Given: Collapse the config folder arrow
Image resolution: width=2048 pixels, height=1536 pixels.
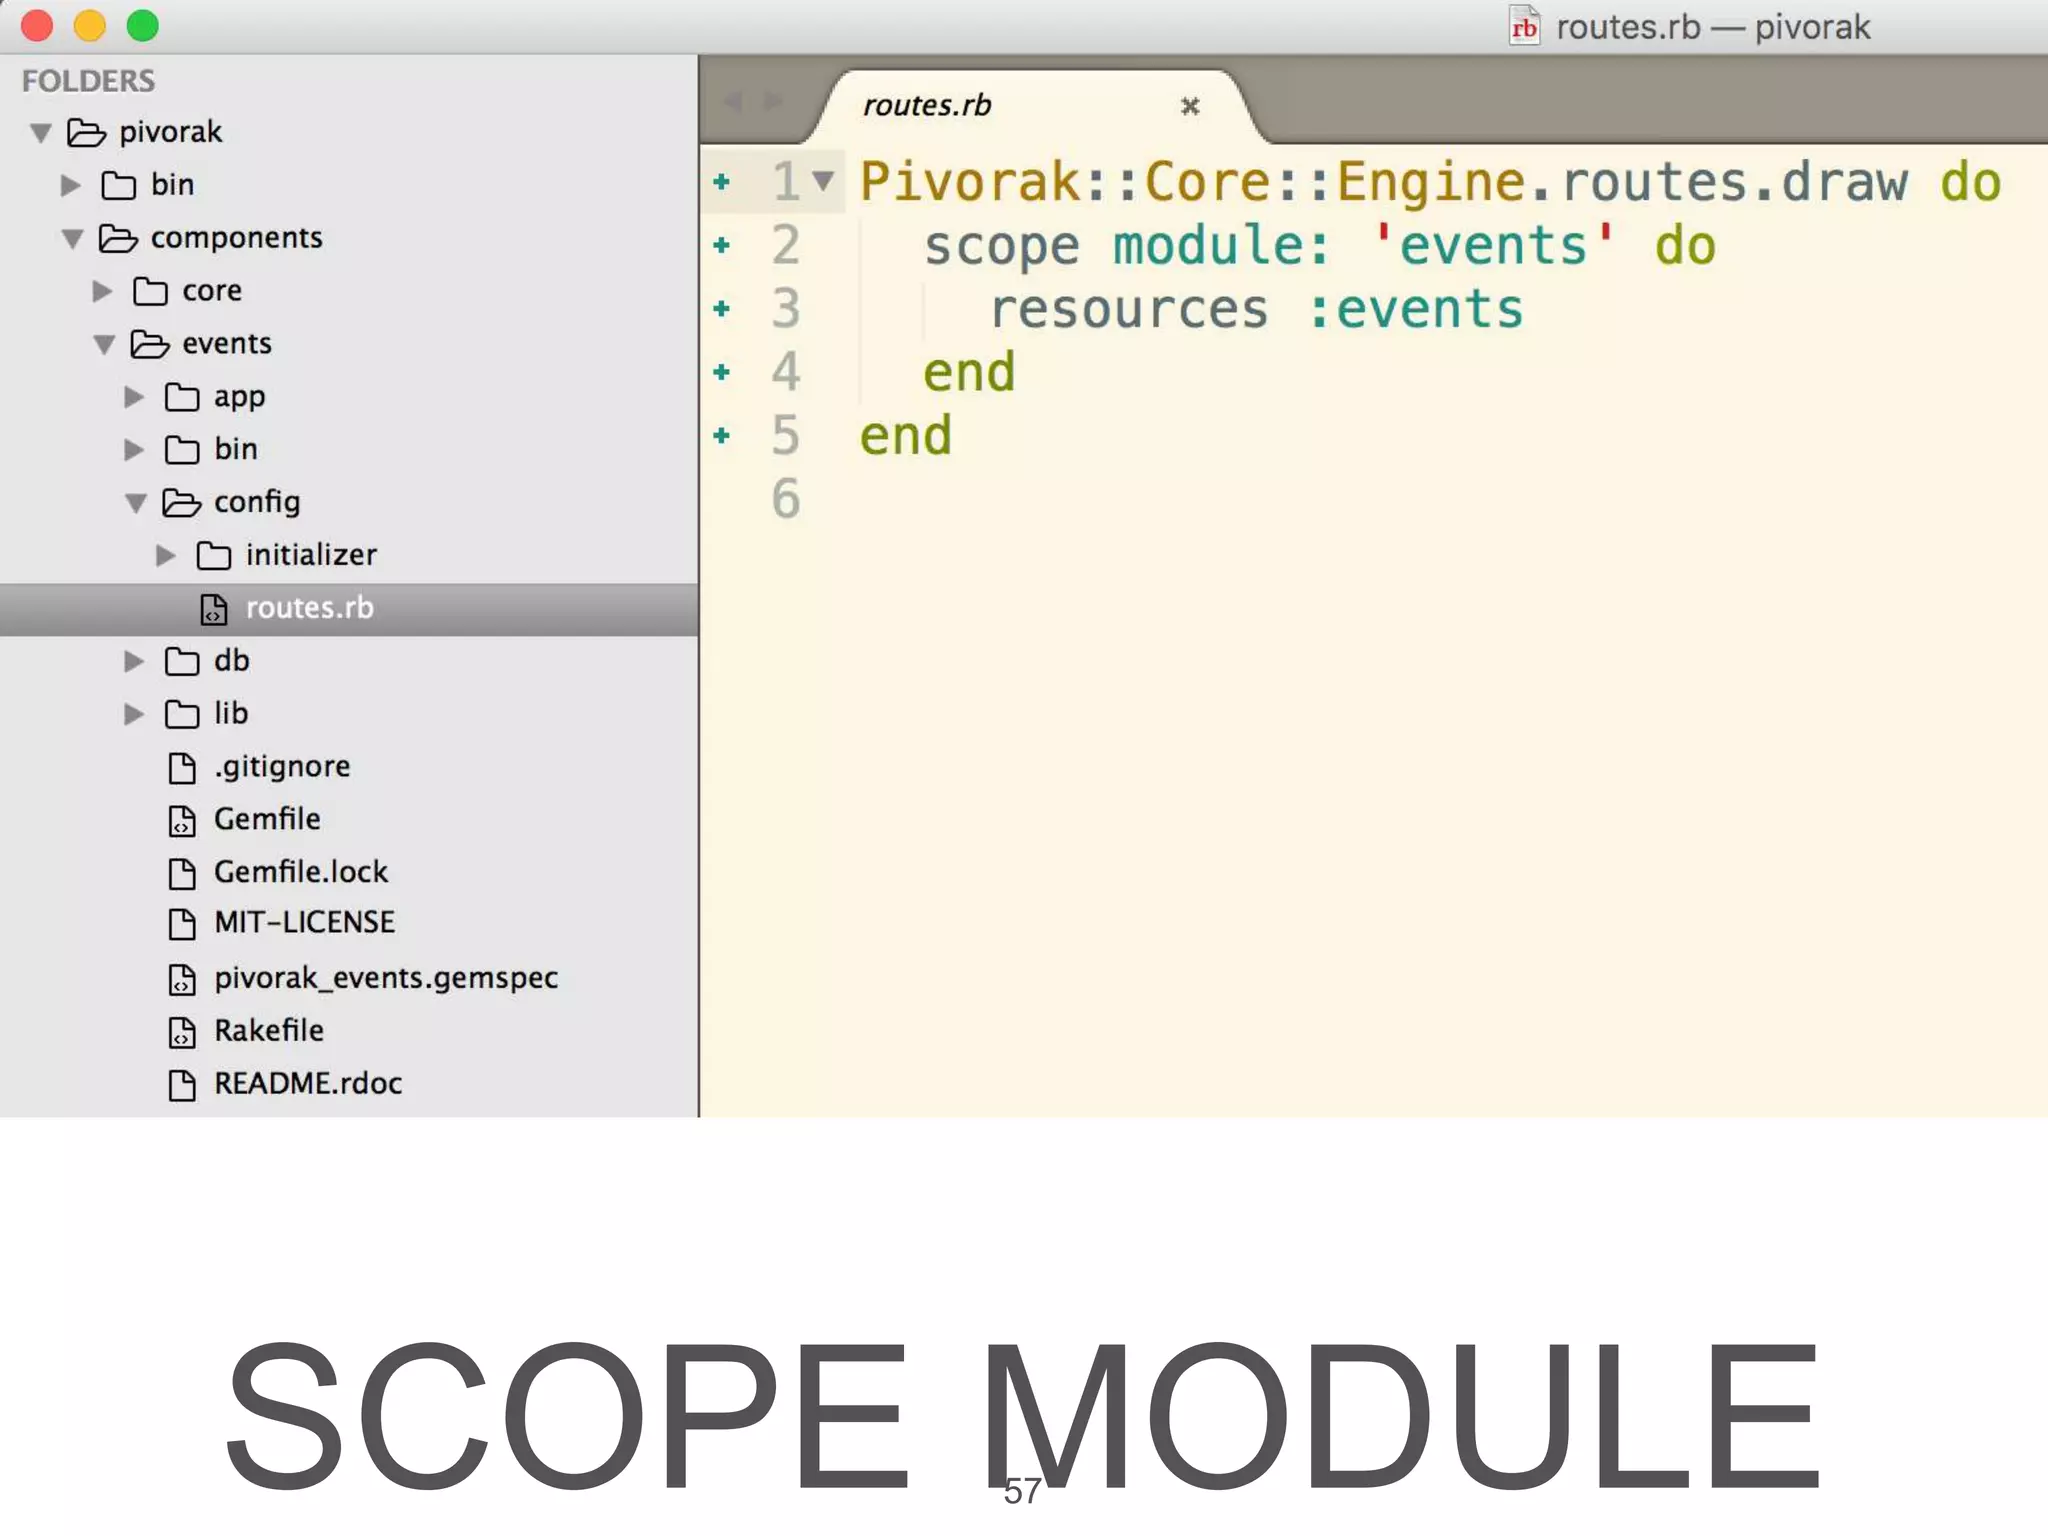Looking at the screenshot, I should point(136,503).
